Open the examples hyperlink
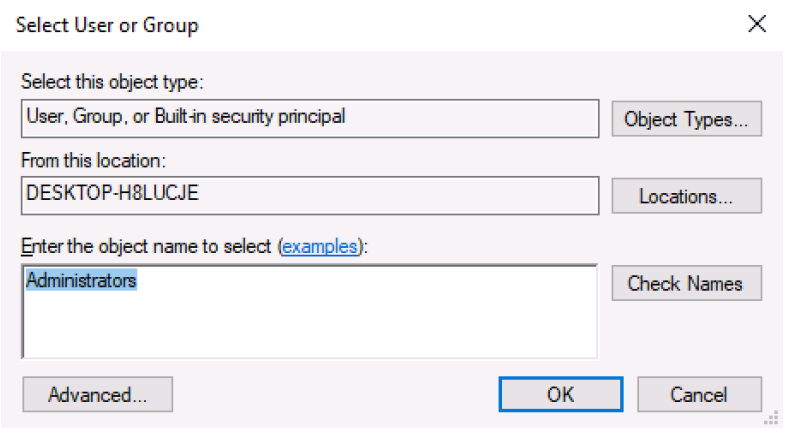 319,246
